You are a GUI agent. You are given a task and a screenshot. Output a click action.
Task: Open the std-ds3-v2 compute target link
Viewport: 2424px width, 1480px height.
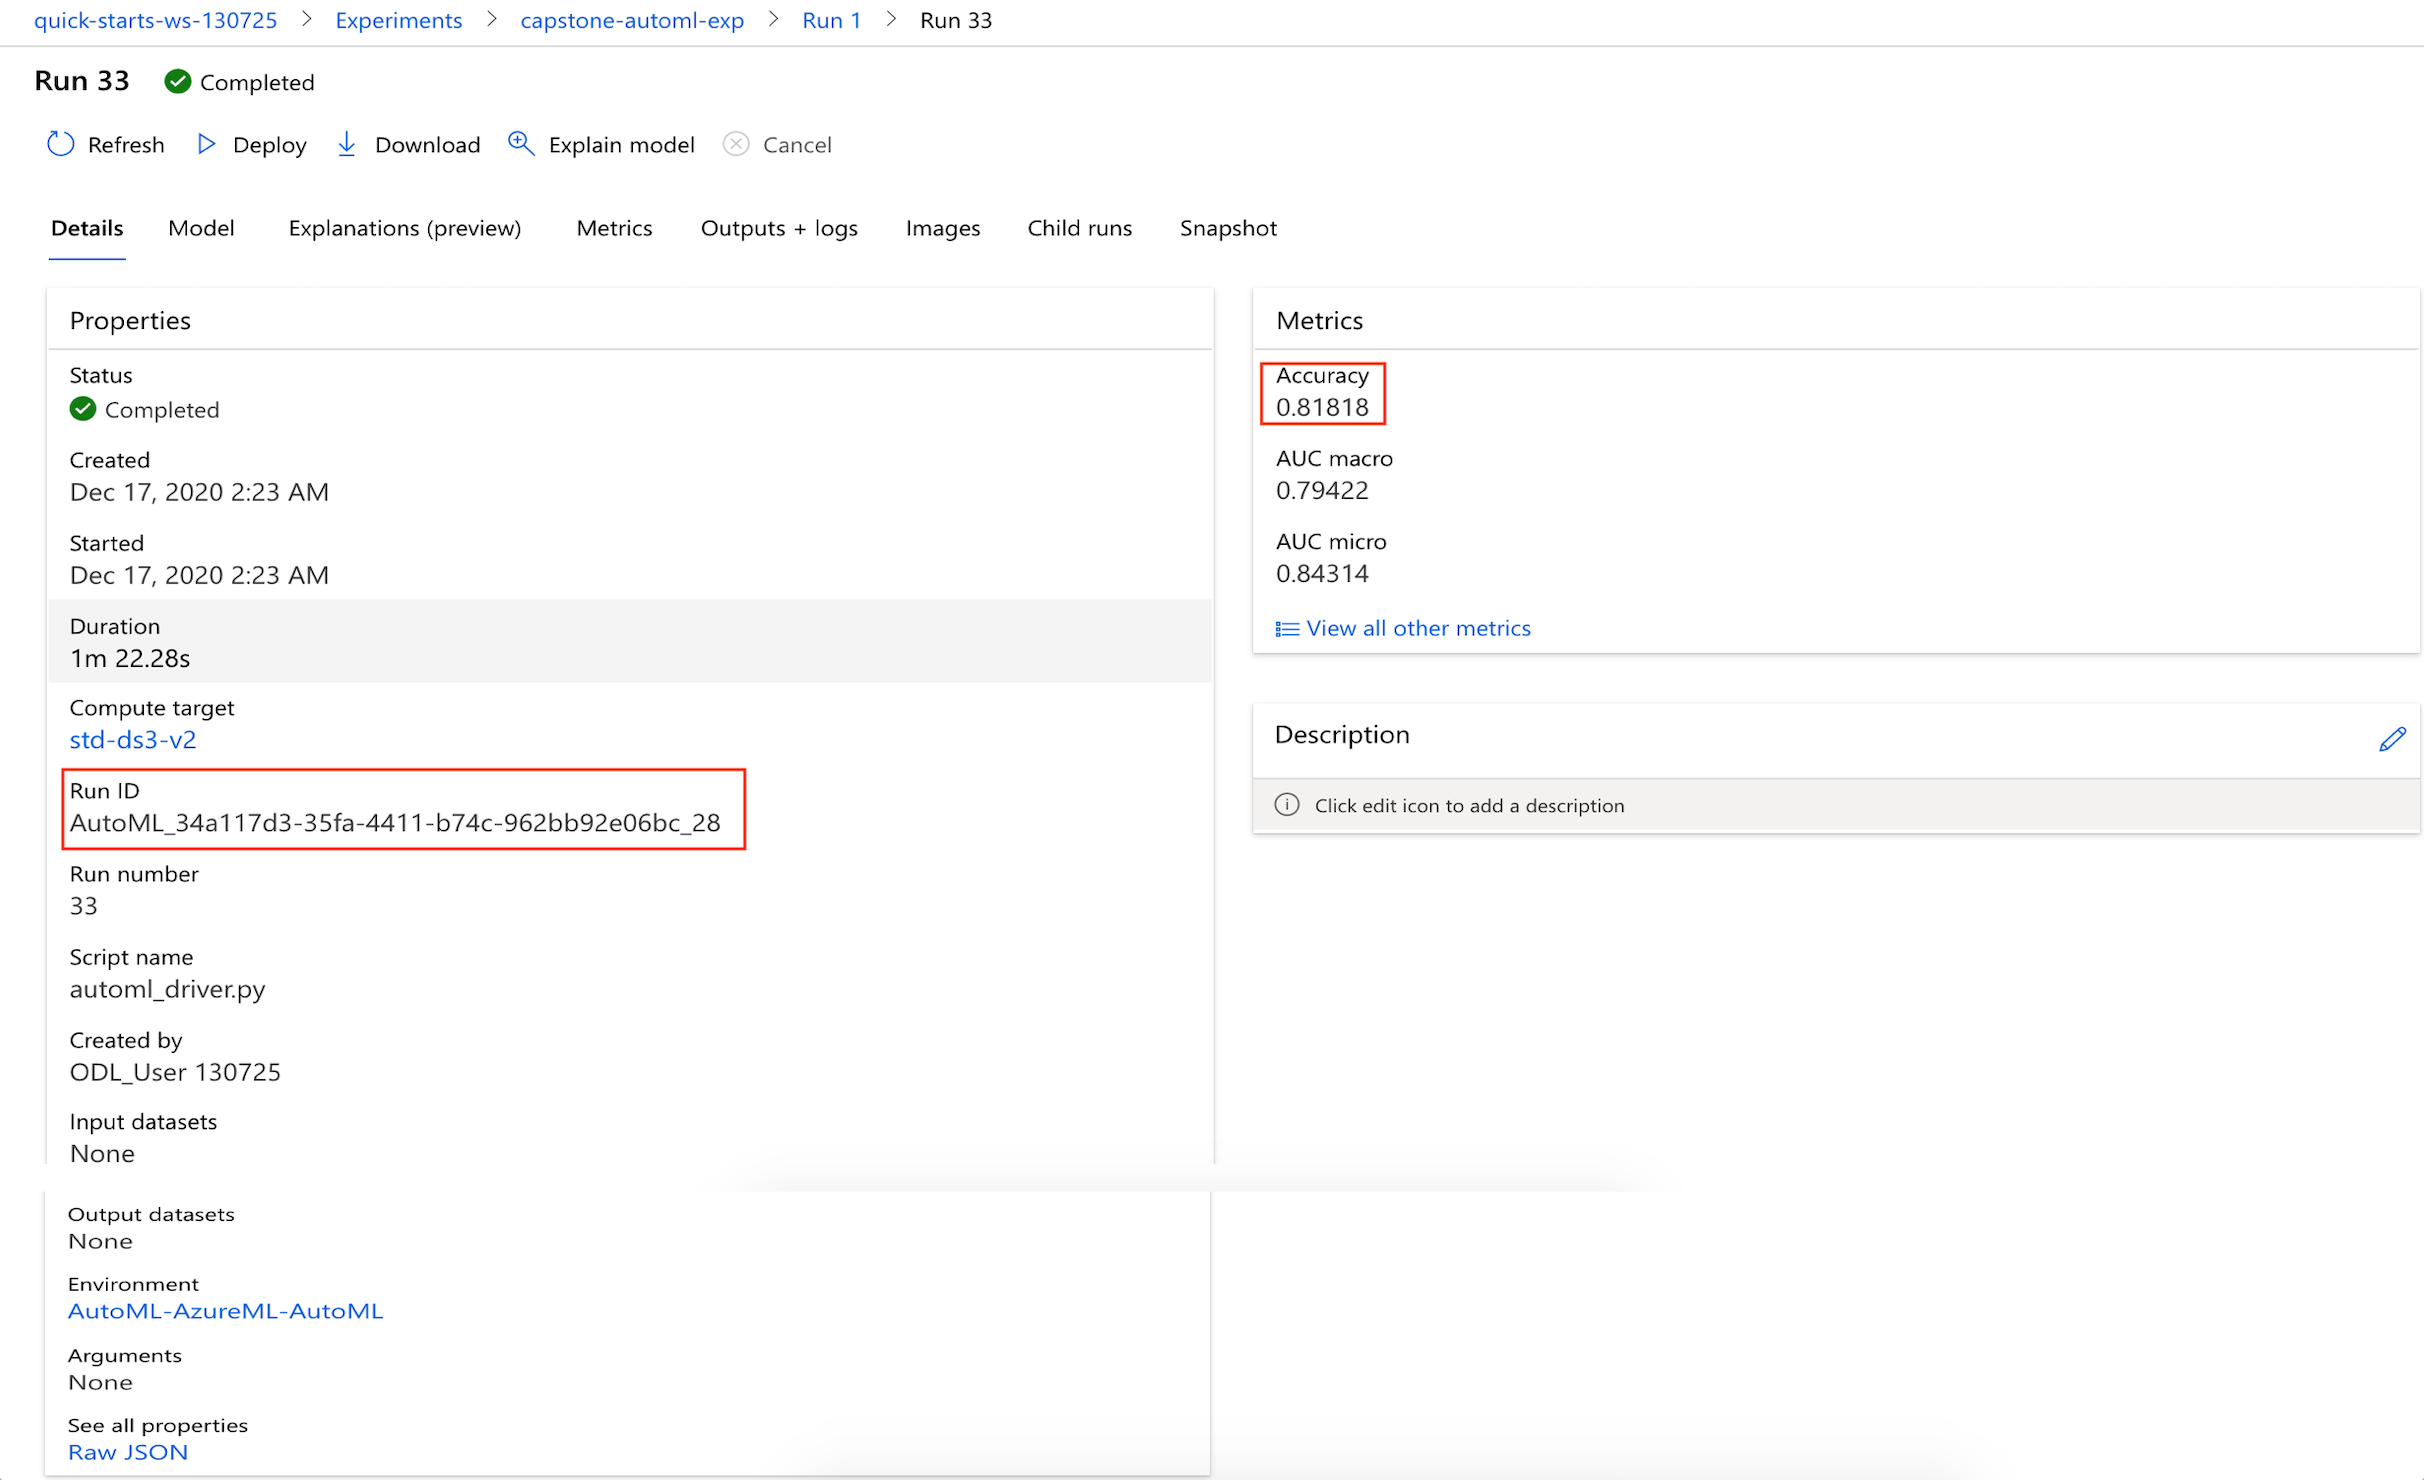click(x=133, y=740)
